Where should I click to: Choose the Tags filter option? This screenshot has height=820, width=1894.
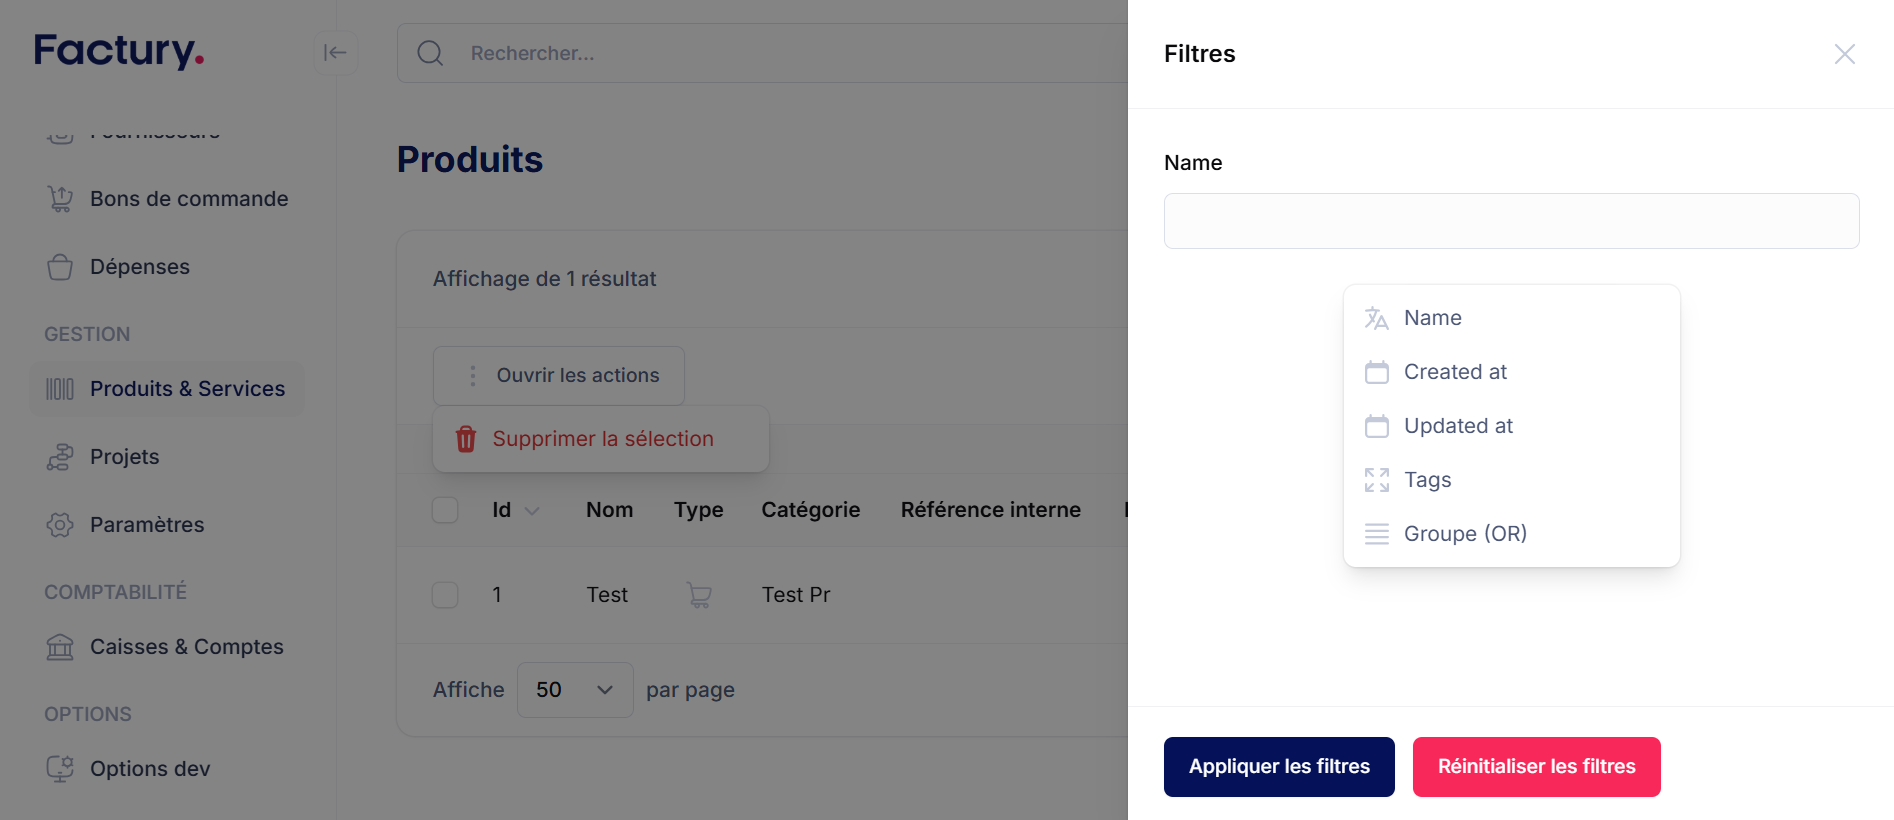[x=1427, y=480]
